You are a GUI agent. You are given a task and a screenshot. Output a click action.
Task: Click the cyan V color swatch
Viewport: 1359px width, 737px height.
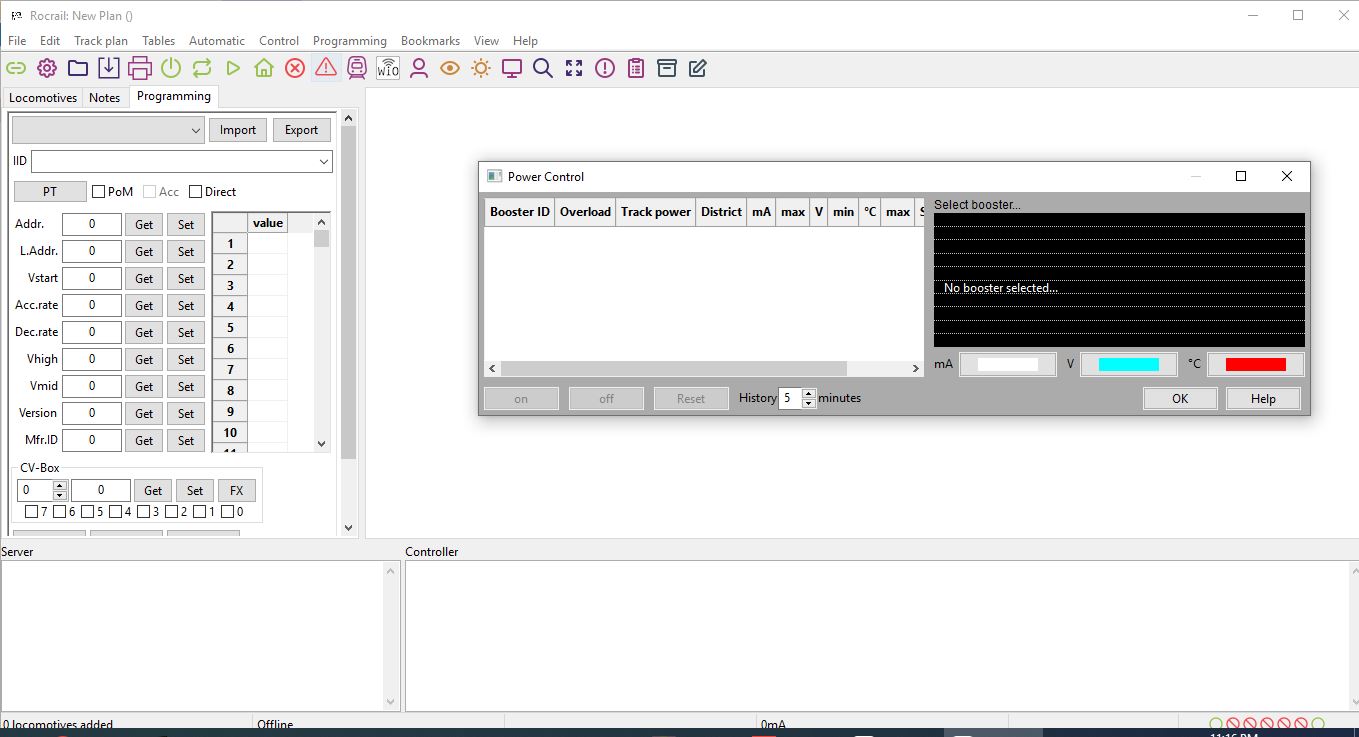pyautogui.click(x=1128, y=364)
